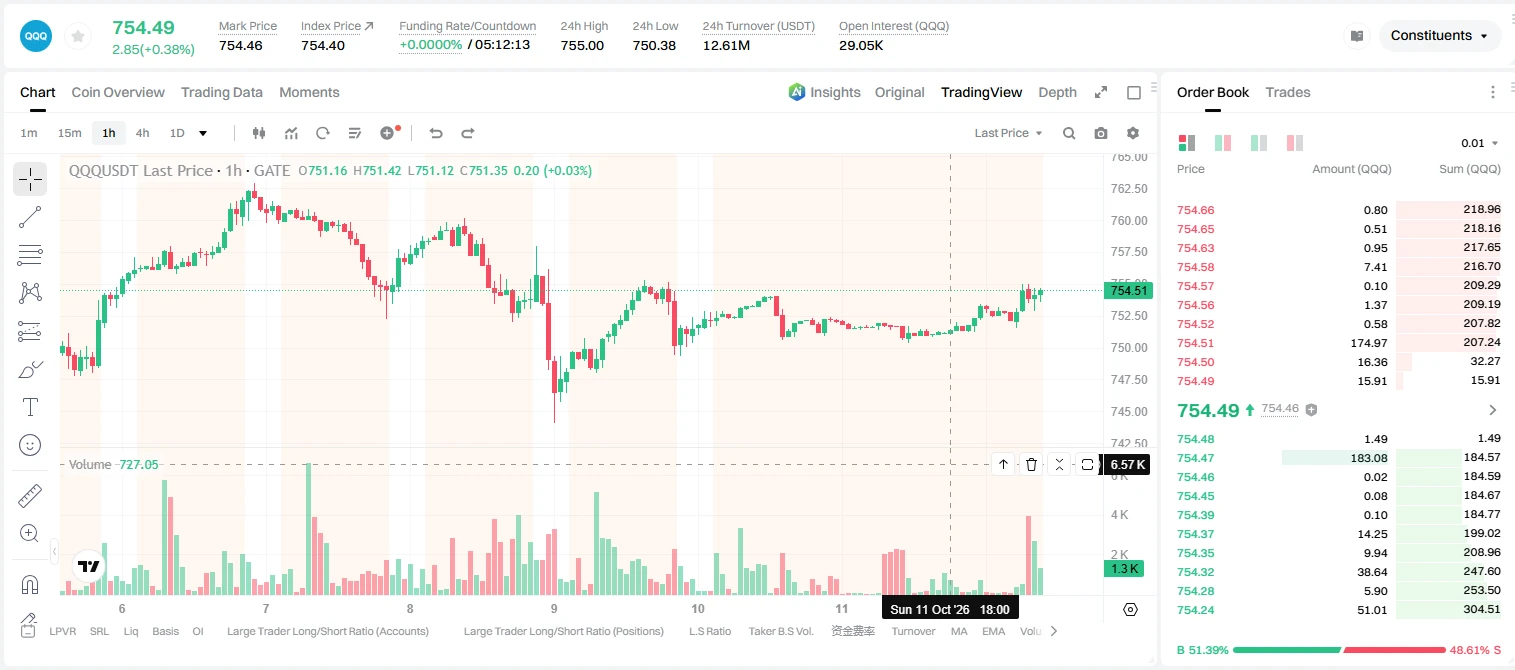Image resolution: width=1515 pixels, height=670 pixels.
Task: Select the ruler measure tool
Action: coord(30,495)
